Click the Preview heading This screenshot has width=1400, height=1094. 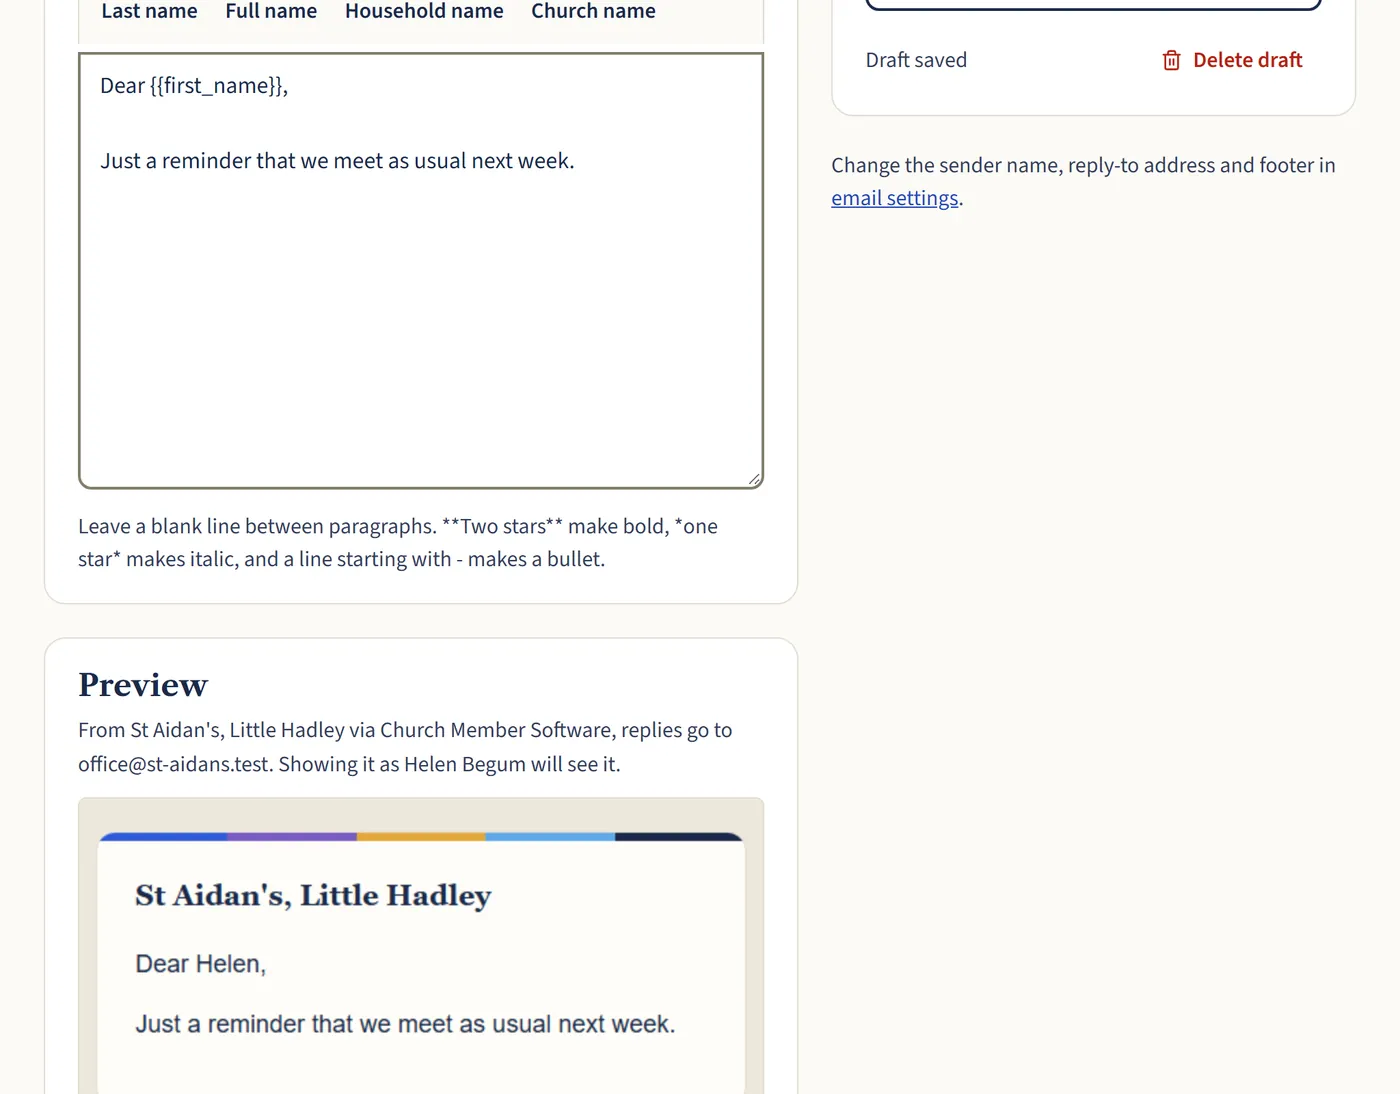pos(143,685)
